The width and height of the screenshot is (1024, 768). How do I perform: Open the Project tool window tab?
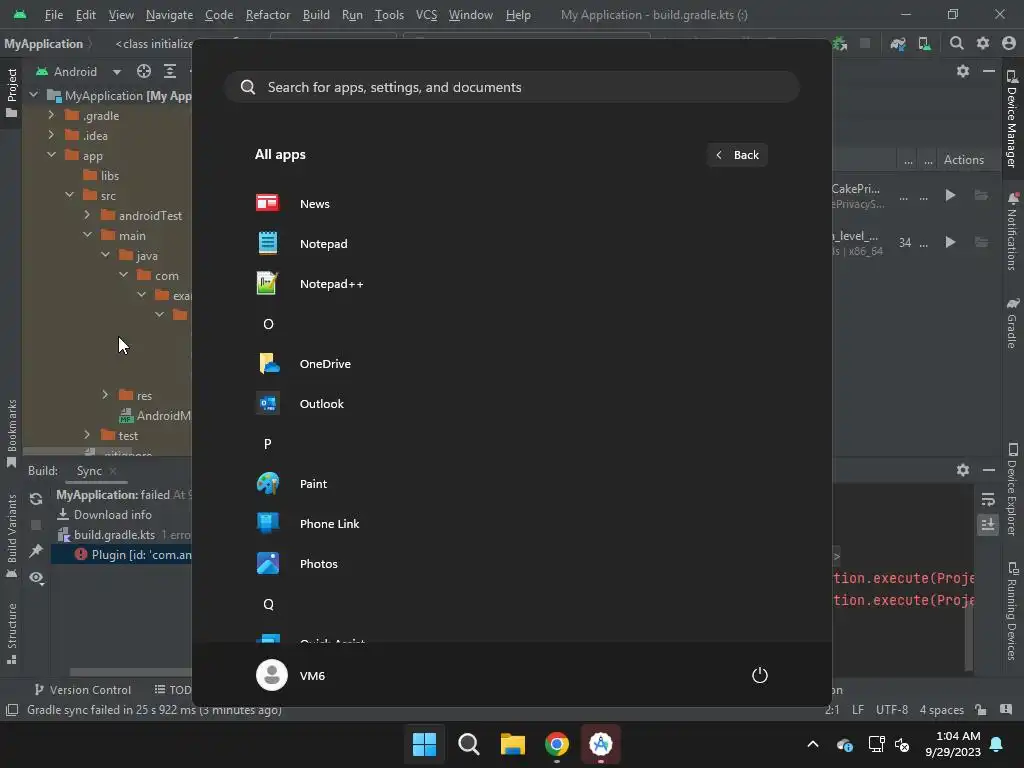(x=11, y=93)
